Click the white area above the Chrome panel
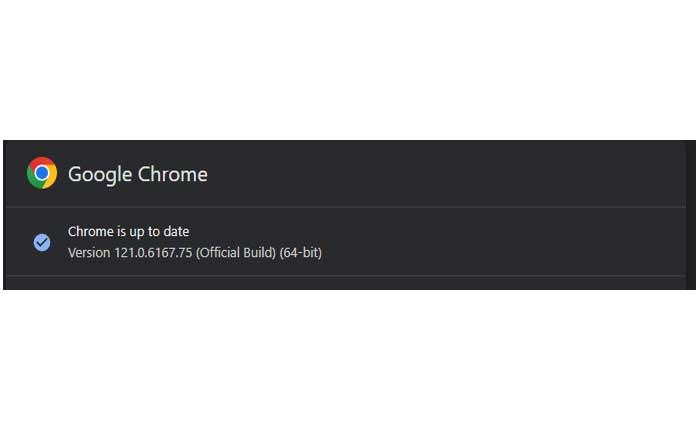Image resolution: width=700 pixels, height=430 pixels. coord(350,70)
